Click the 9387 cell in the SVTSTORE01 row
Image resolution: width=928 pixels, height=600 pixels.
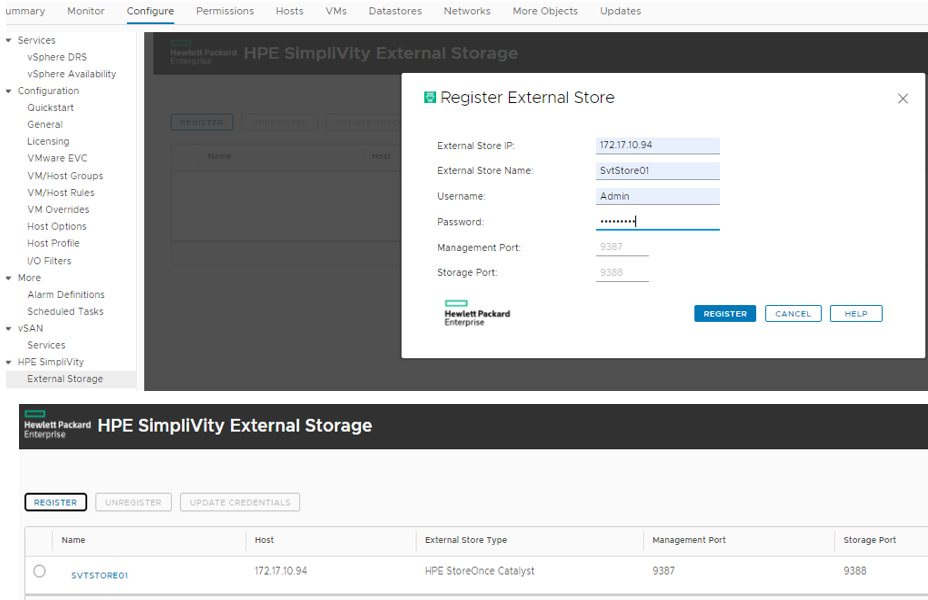tap(663, 571)
